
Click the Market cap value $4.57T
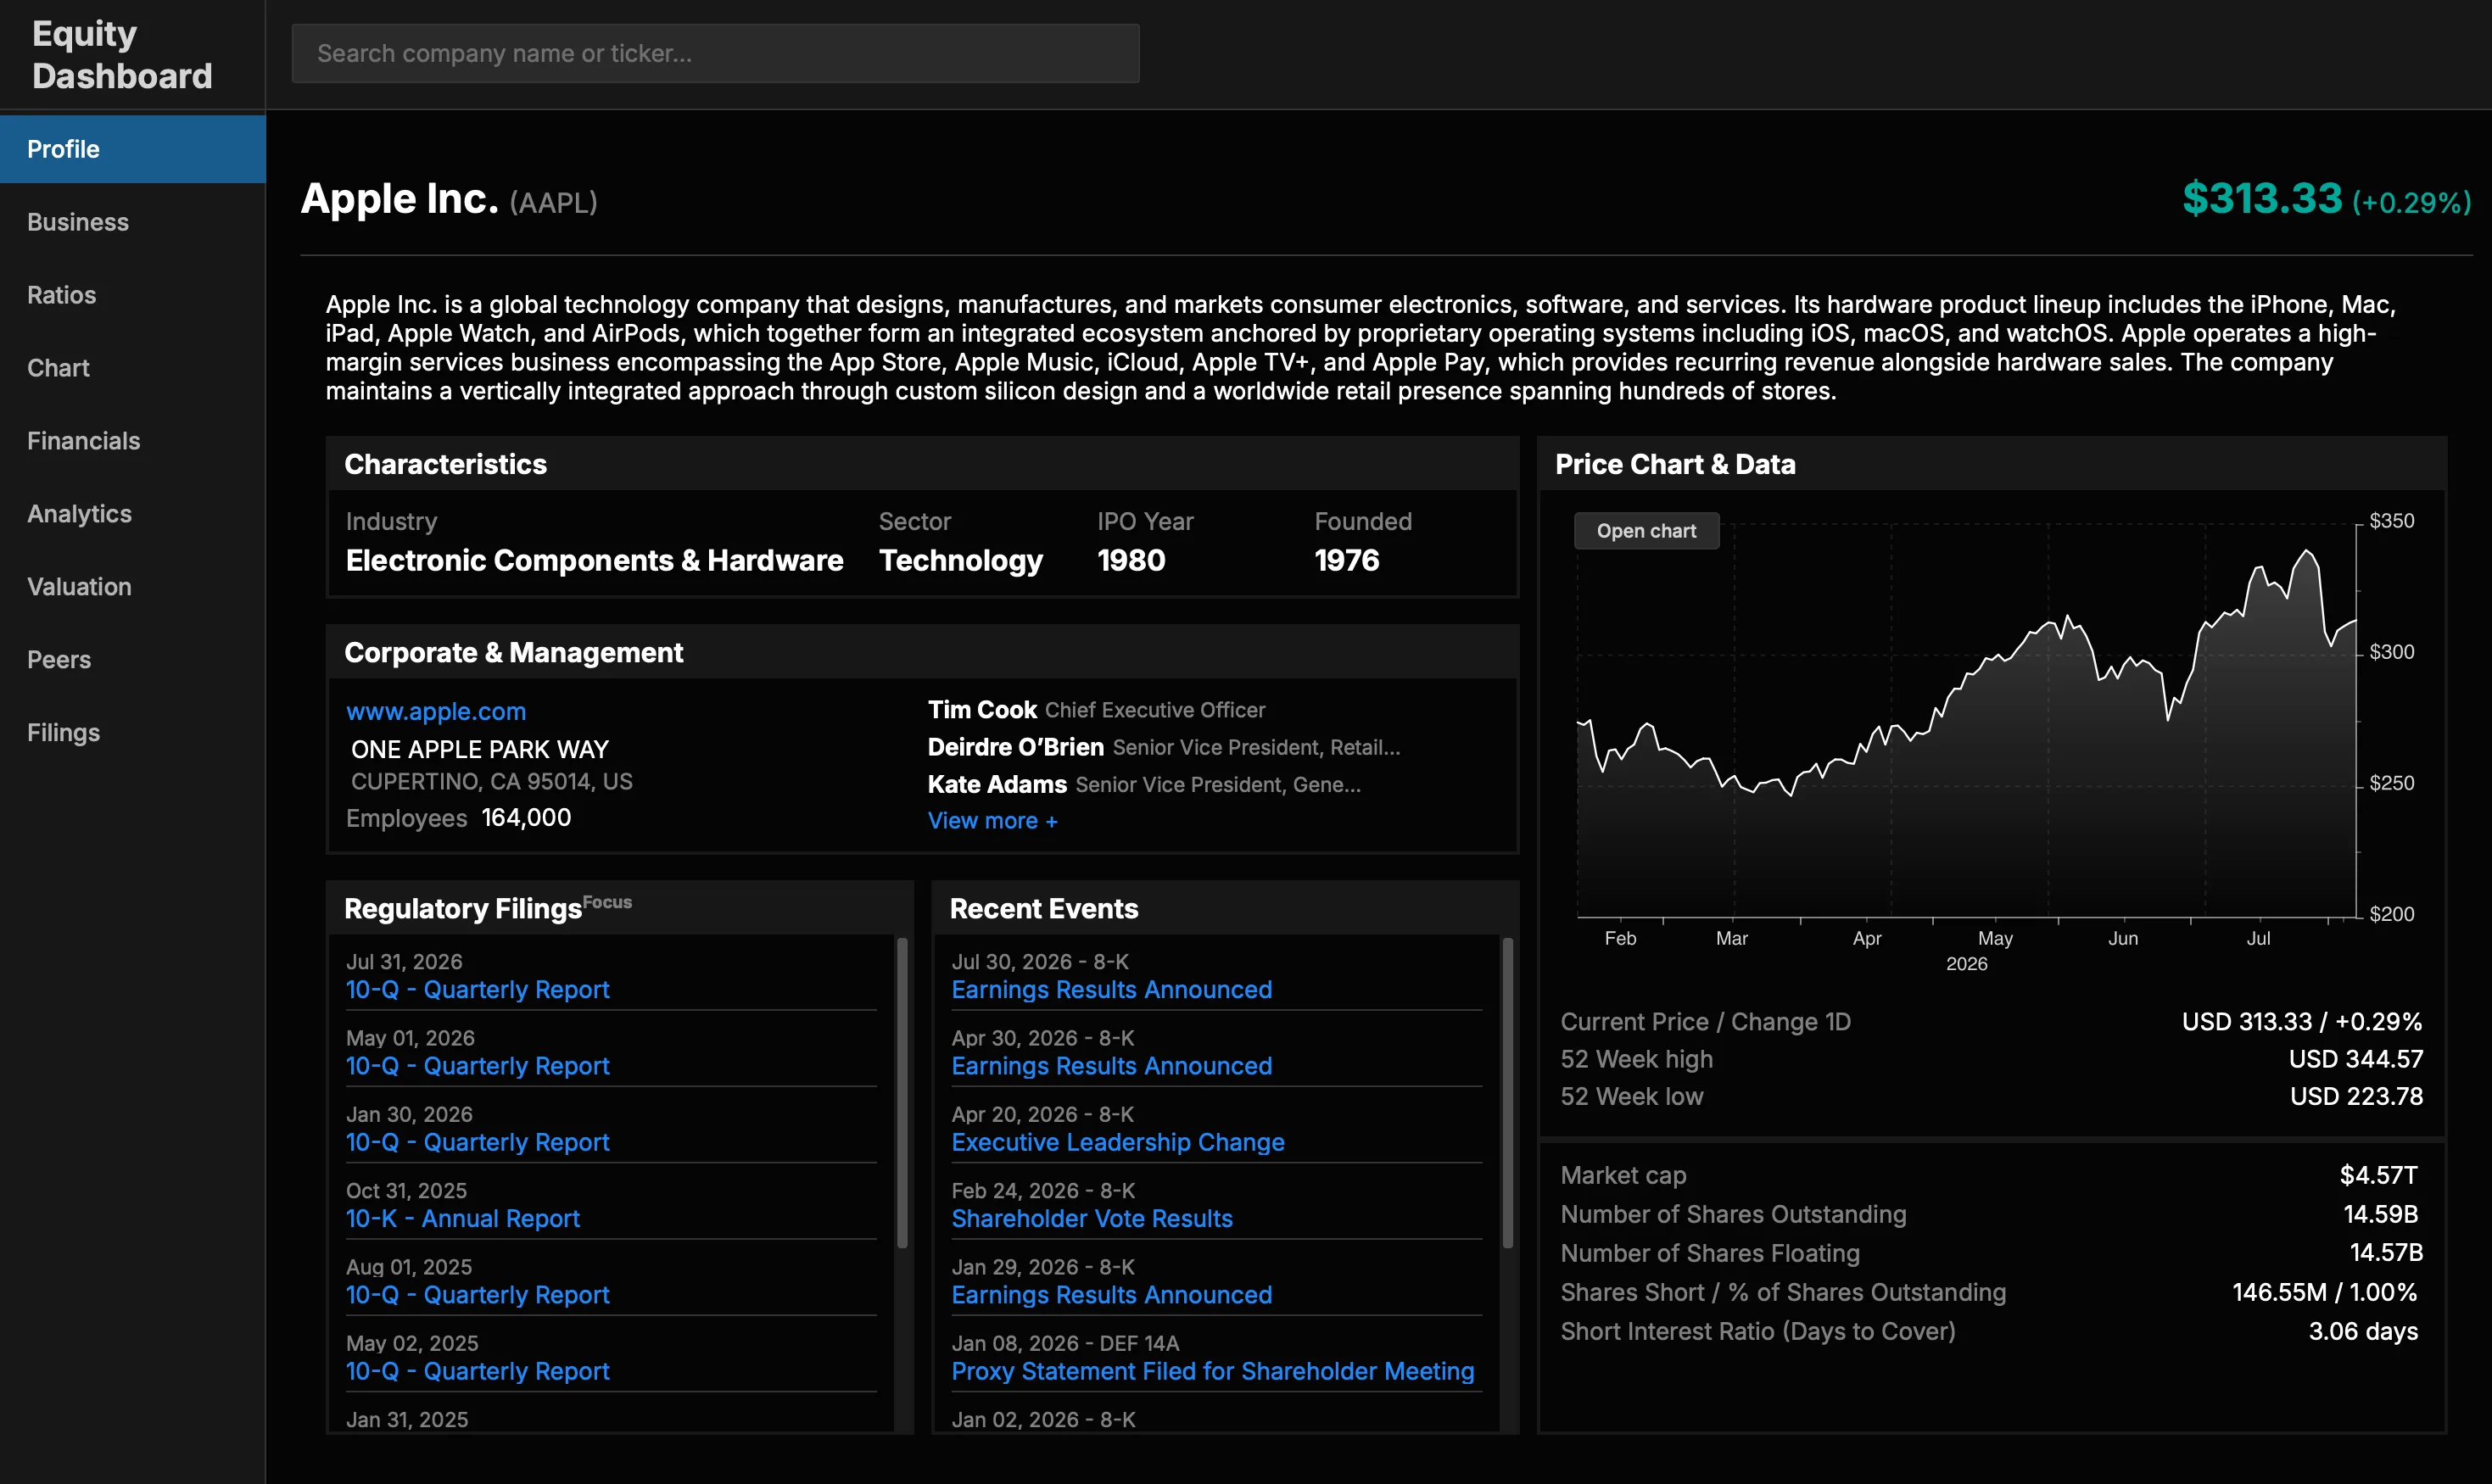[x=2378, y=1176]
